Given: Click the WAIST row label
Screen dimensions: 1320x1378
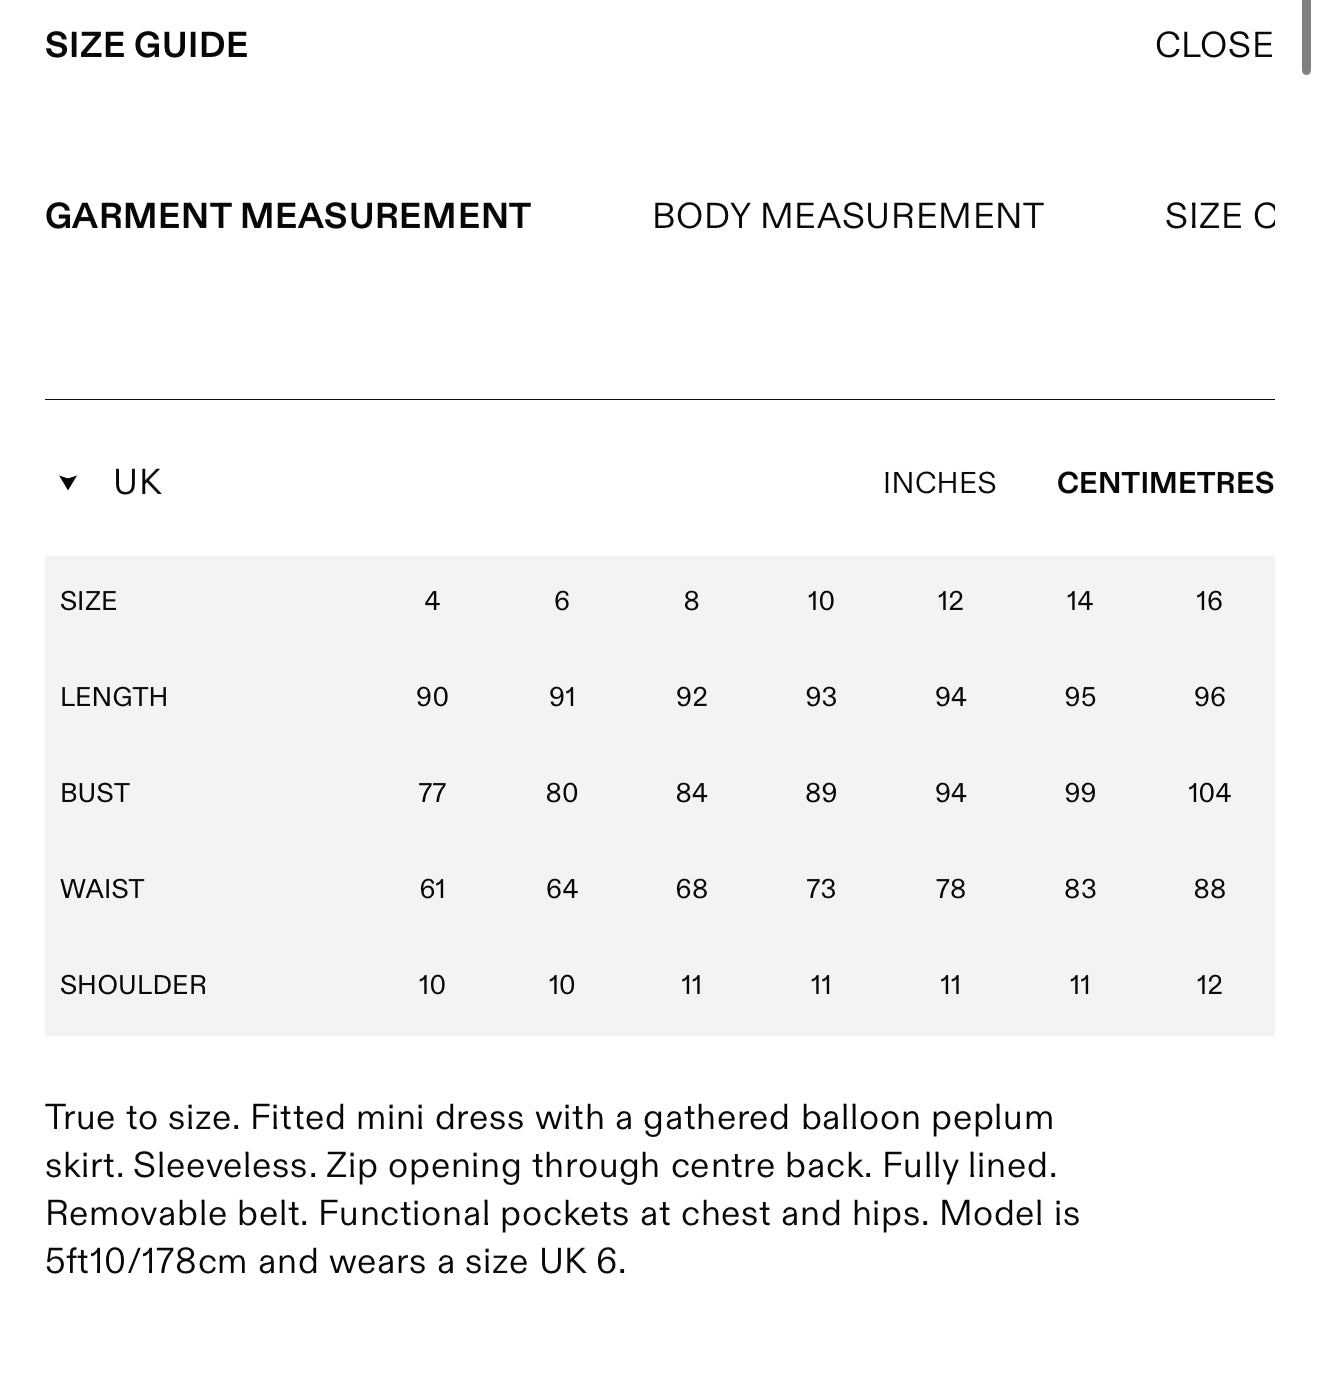Looking at the screenshot, I should pyautogui.click(x=102, y=889).
